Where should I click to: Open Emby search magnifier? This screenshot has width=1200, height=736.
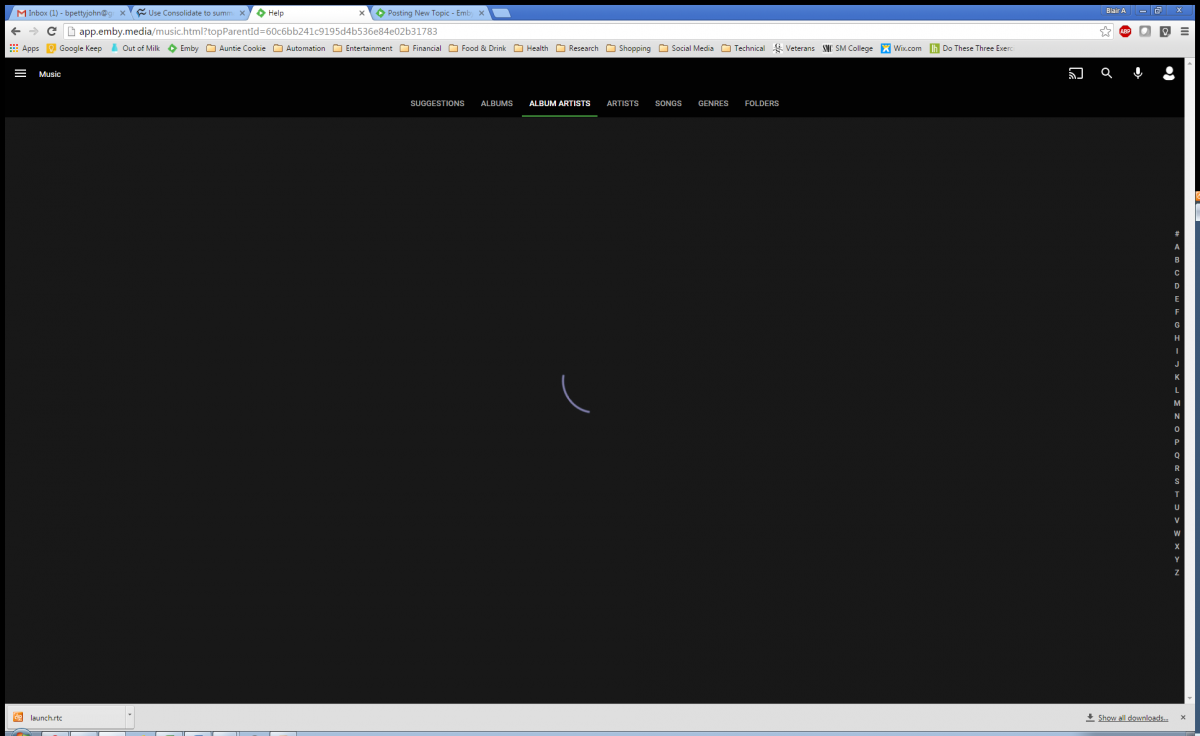coord(1107,73)
